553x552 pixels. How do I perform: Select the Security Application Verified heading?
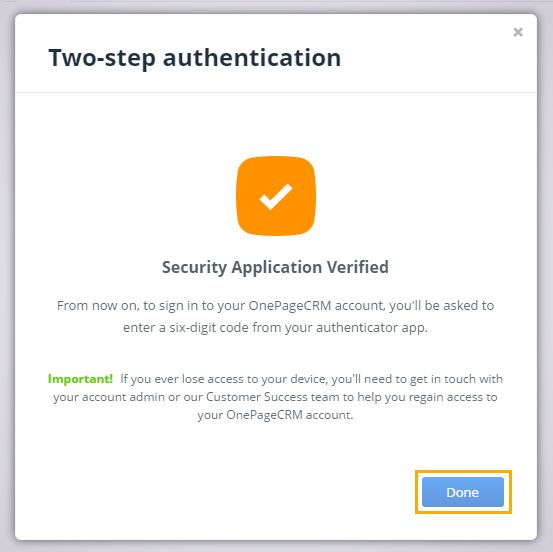point(275,267)
